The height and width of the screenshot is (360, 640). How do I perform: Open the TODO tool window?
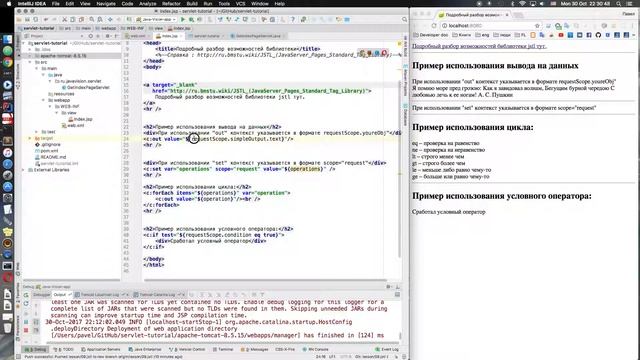(64, 349)
